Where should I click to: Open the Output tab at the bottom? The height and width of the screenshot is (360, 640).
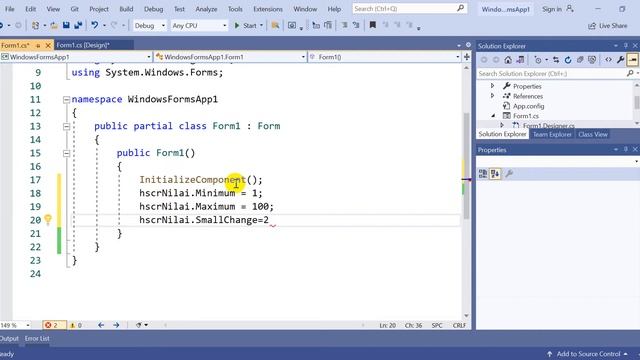click(9, 338)
